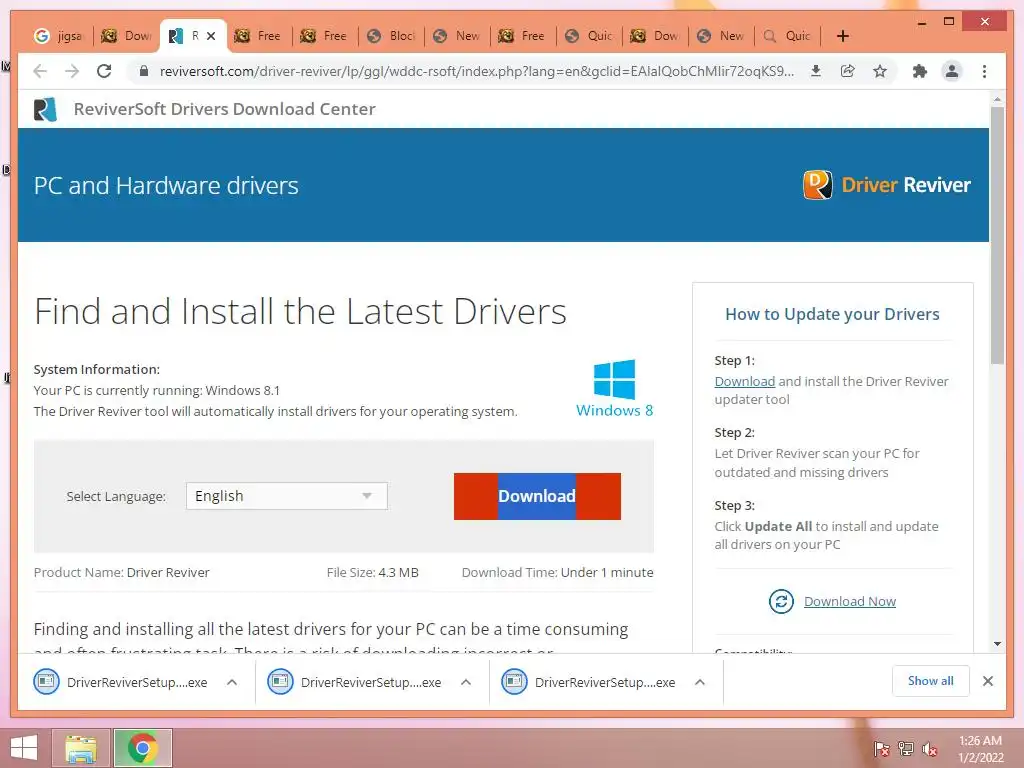Image resolution: width=1024 pixels, height=768 pixels.
Task: Switch to the first Free tab
Action: [x=259, y=36]
